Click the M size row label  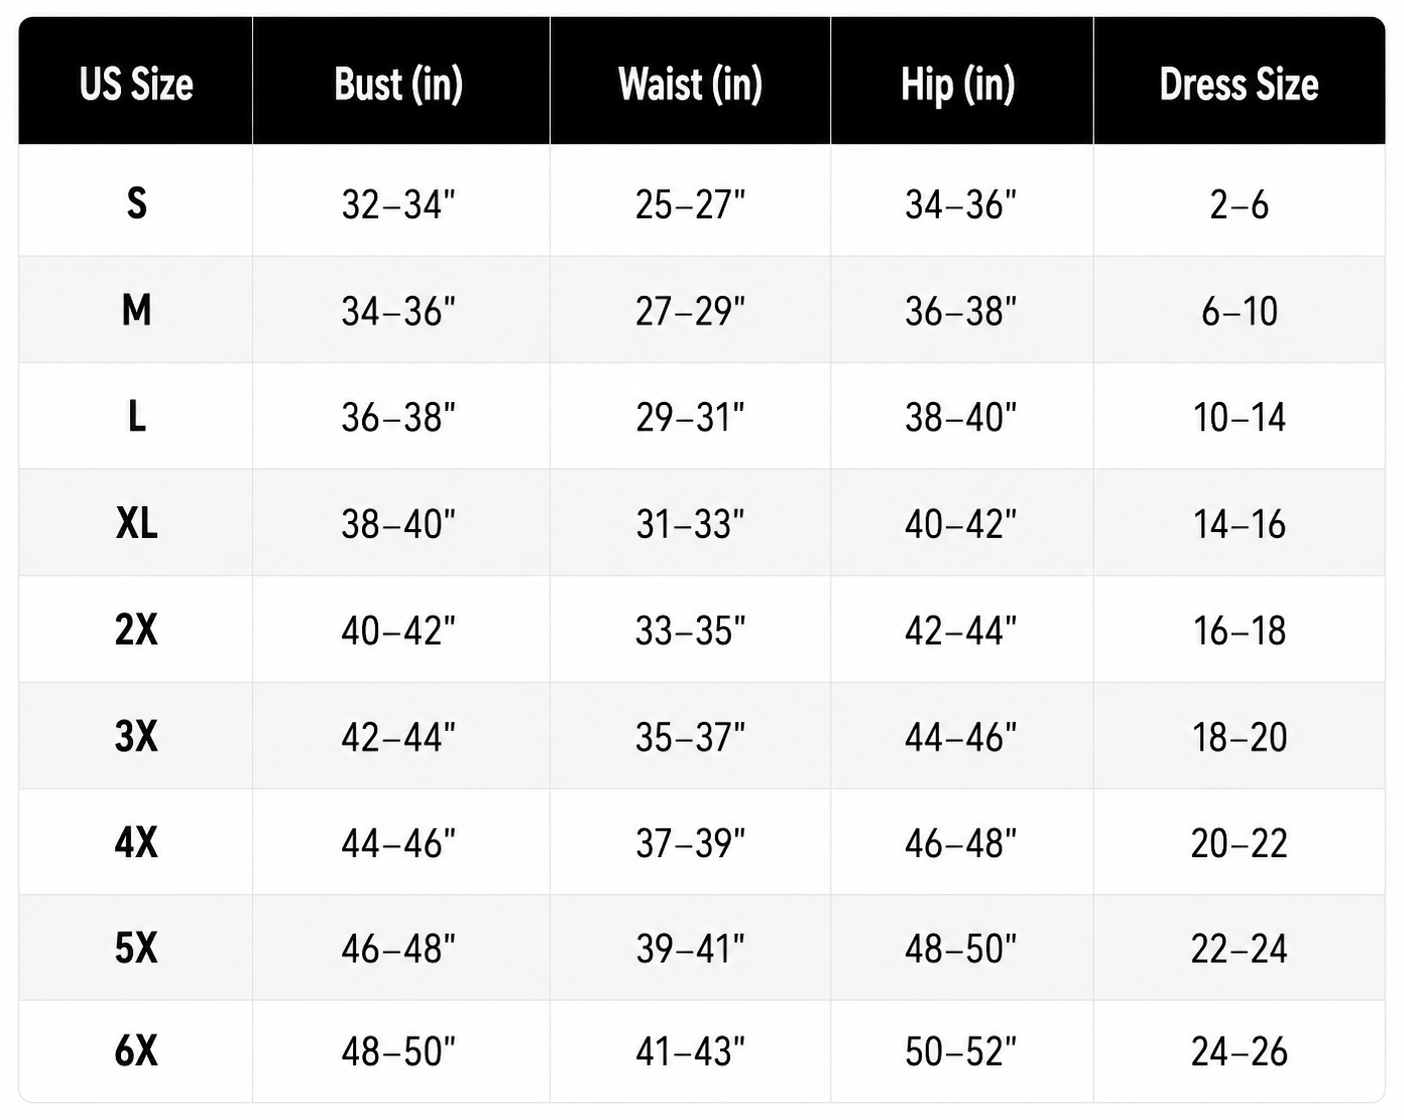[x=136, y=310]
